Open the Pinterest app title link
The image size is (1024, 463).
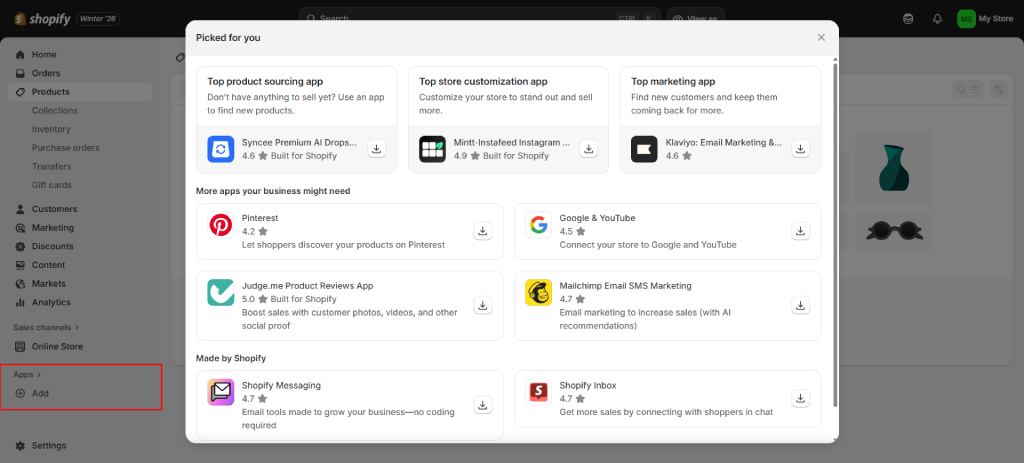[260, 218]
